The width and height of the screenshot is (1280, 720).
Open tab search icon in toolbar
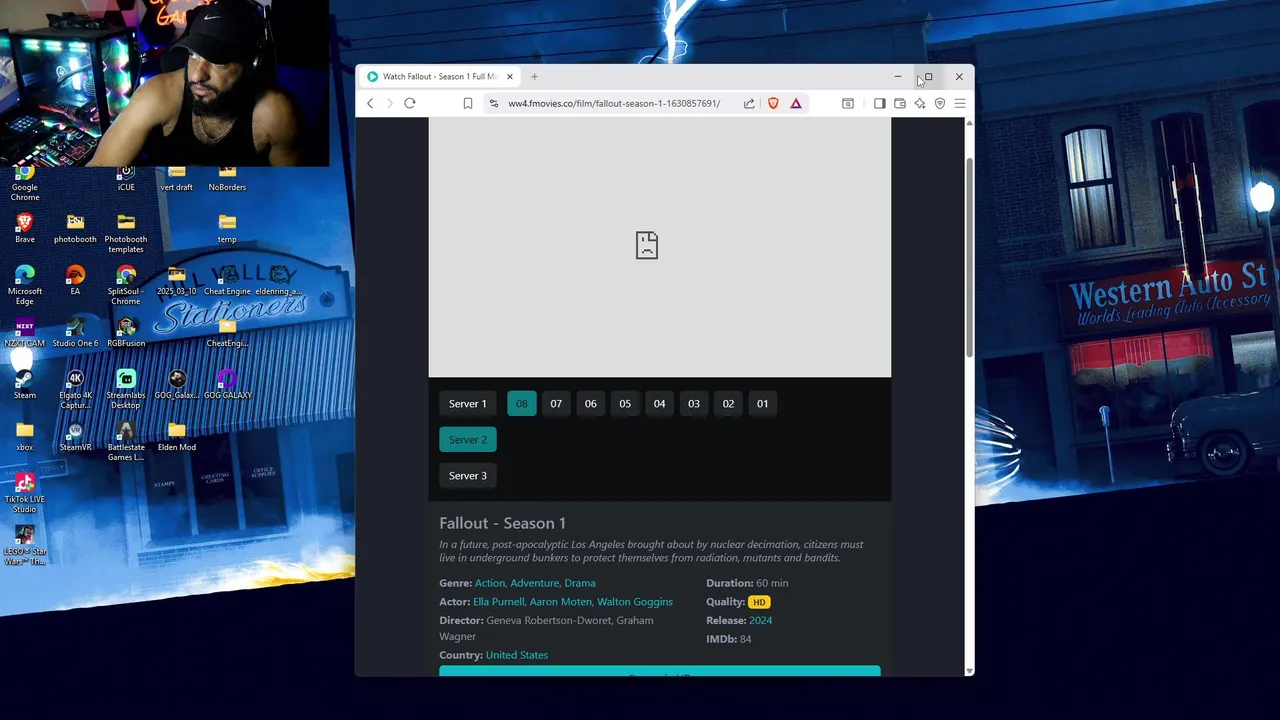coord(848,103)
